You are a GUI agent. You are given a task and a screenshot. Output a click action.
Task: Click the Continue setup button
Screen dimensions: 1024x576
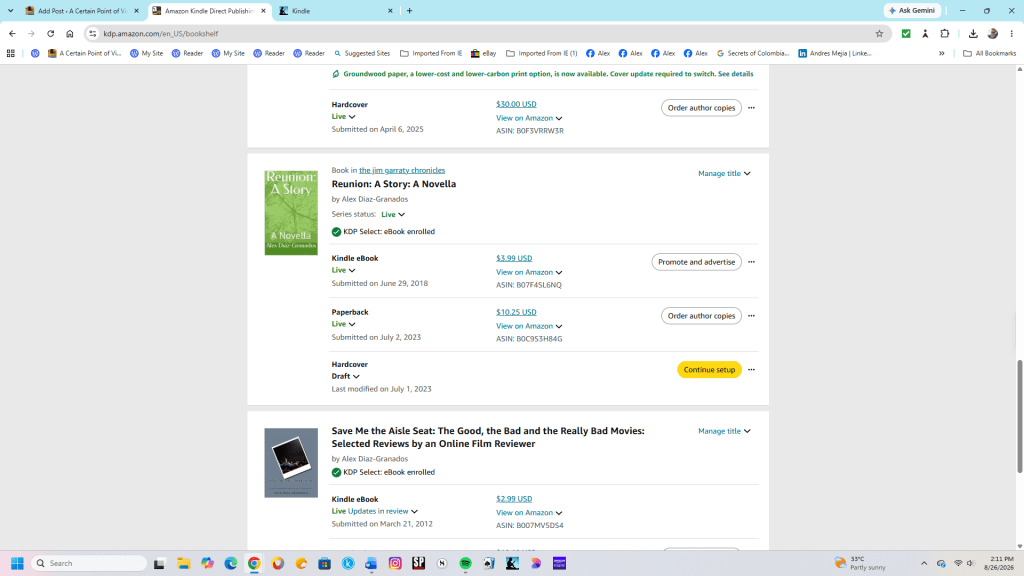(x=709, y=370)
